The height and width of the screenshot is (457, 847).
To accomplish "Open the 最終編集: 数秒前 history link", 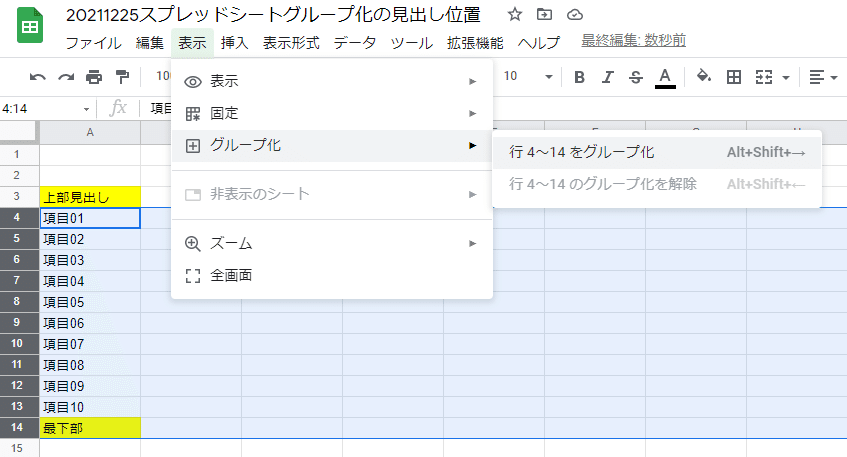I will 634,41.
